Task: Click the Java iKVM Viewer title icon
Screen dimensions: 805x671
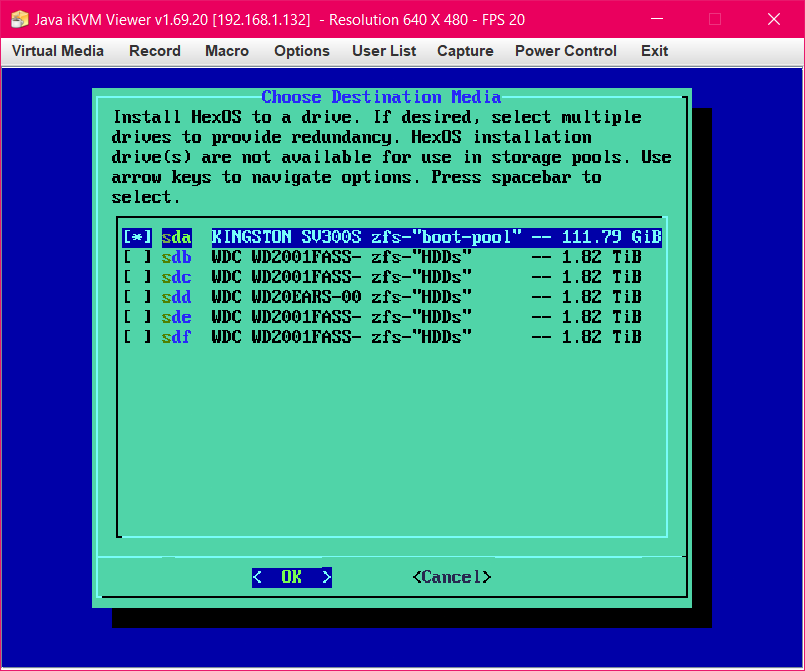Action: pyautogui.click(x=20, y=20)
